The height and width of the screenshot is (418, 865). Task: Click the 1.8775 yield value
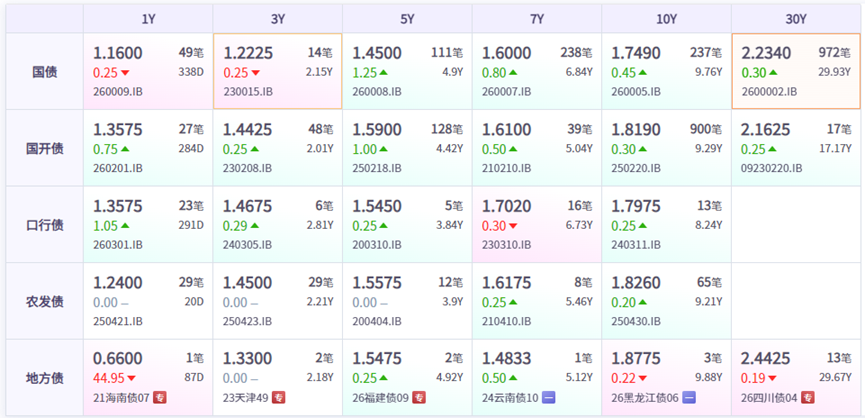[636, 359]
